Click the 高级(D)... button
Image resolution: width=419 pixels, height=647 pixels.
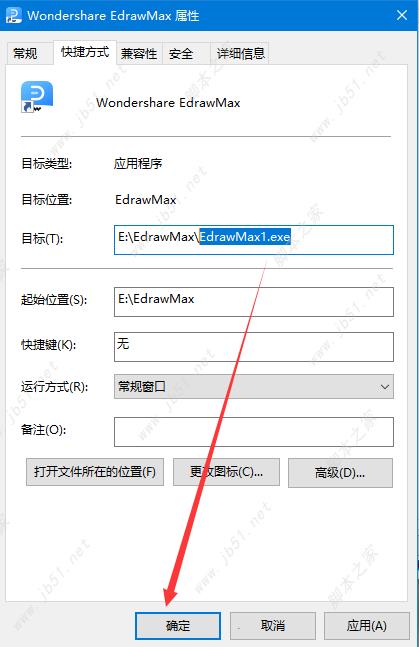tap(340, 473)
